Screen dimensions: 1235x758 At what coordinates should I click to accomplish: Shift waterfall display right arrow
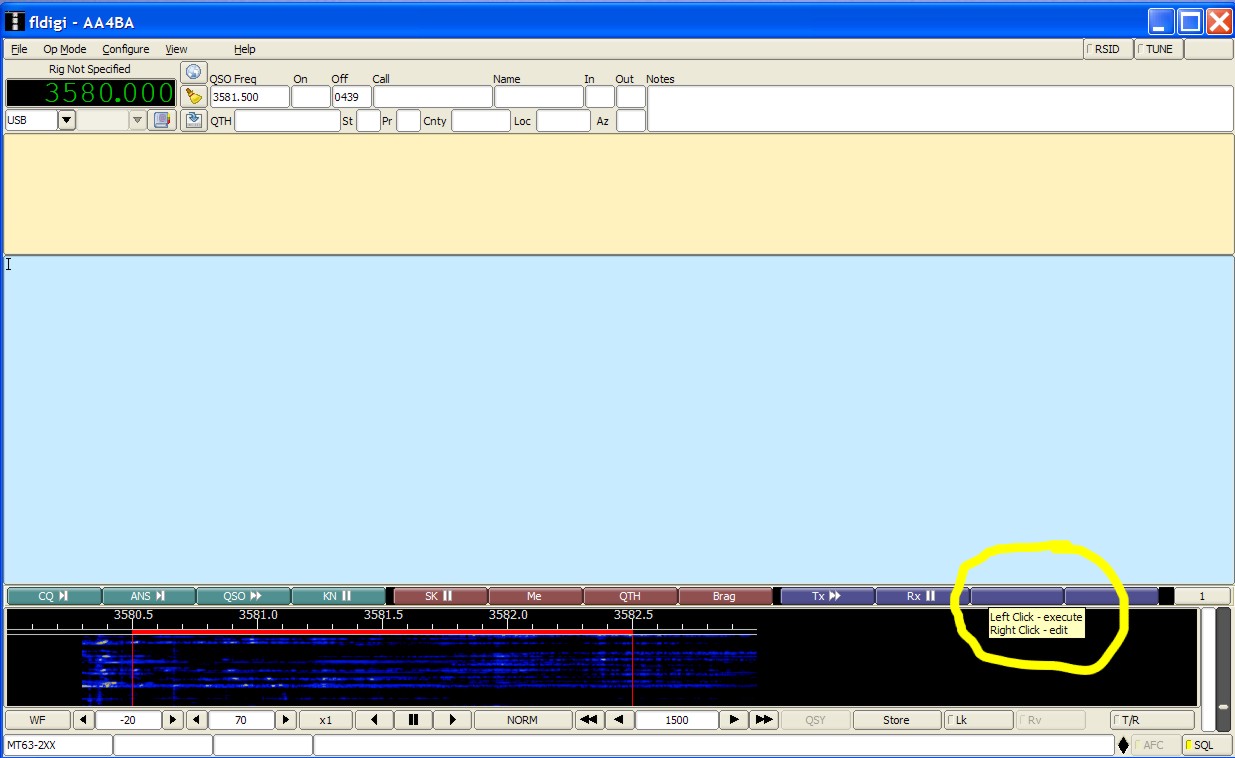[452, 720]
